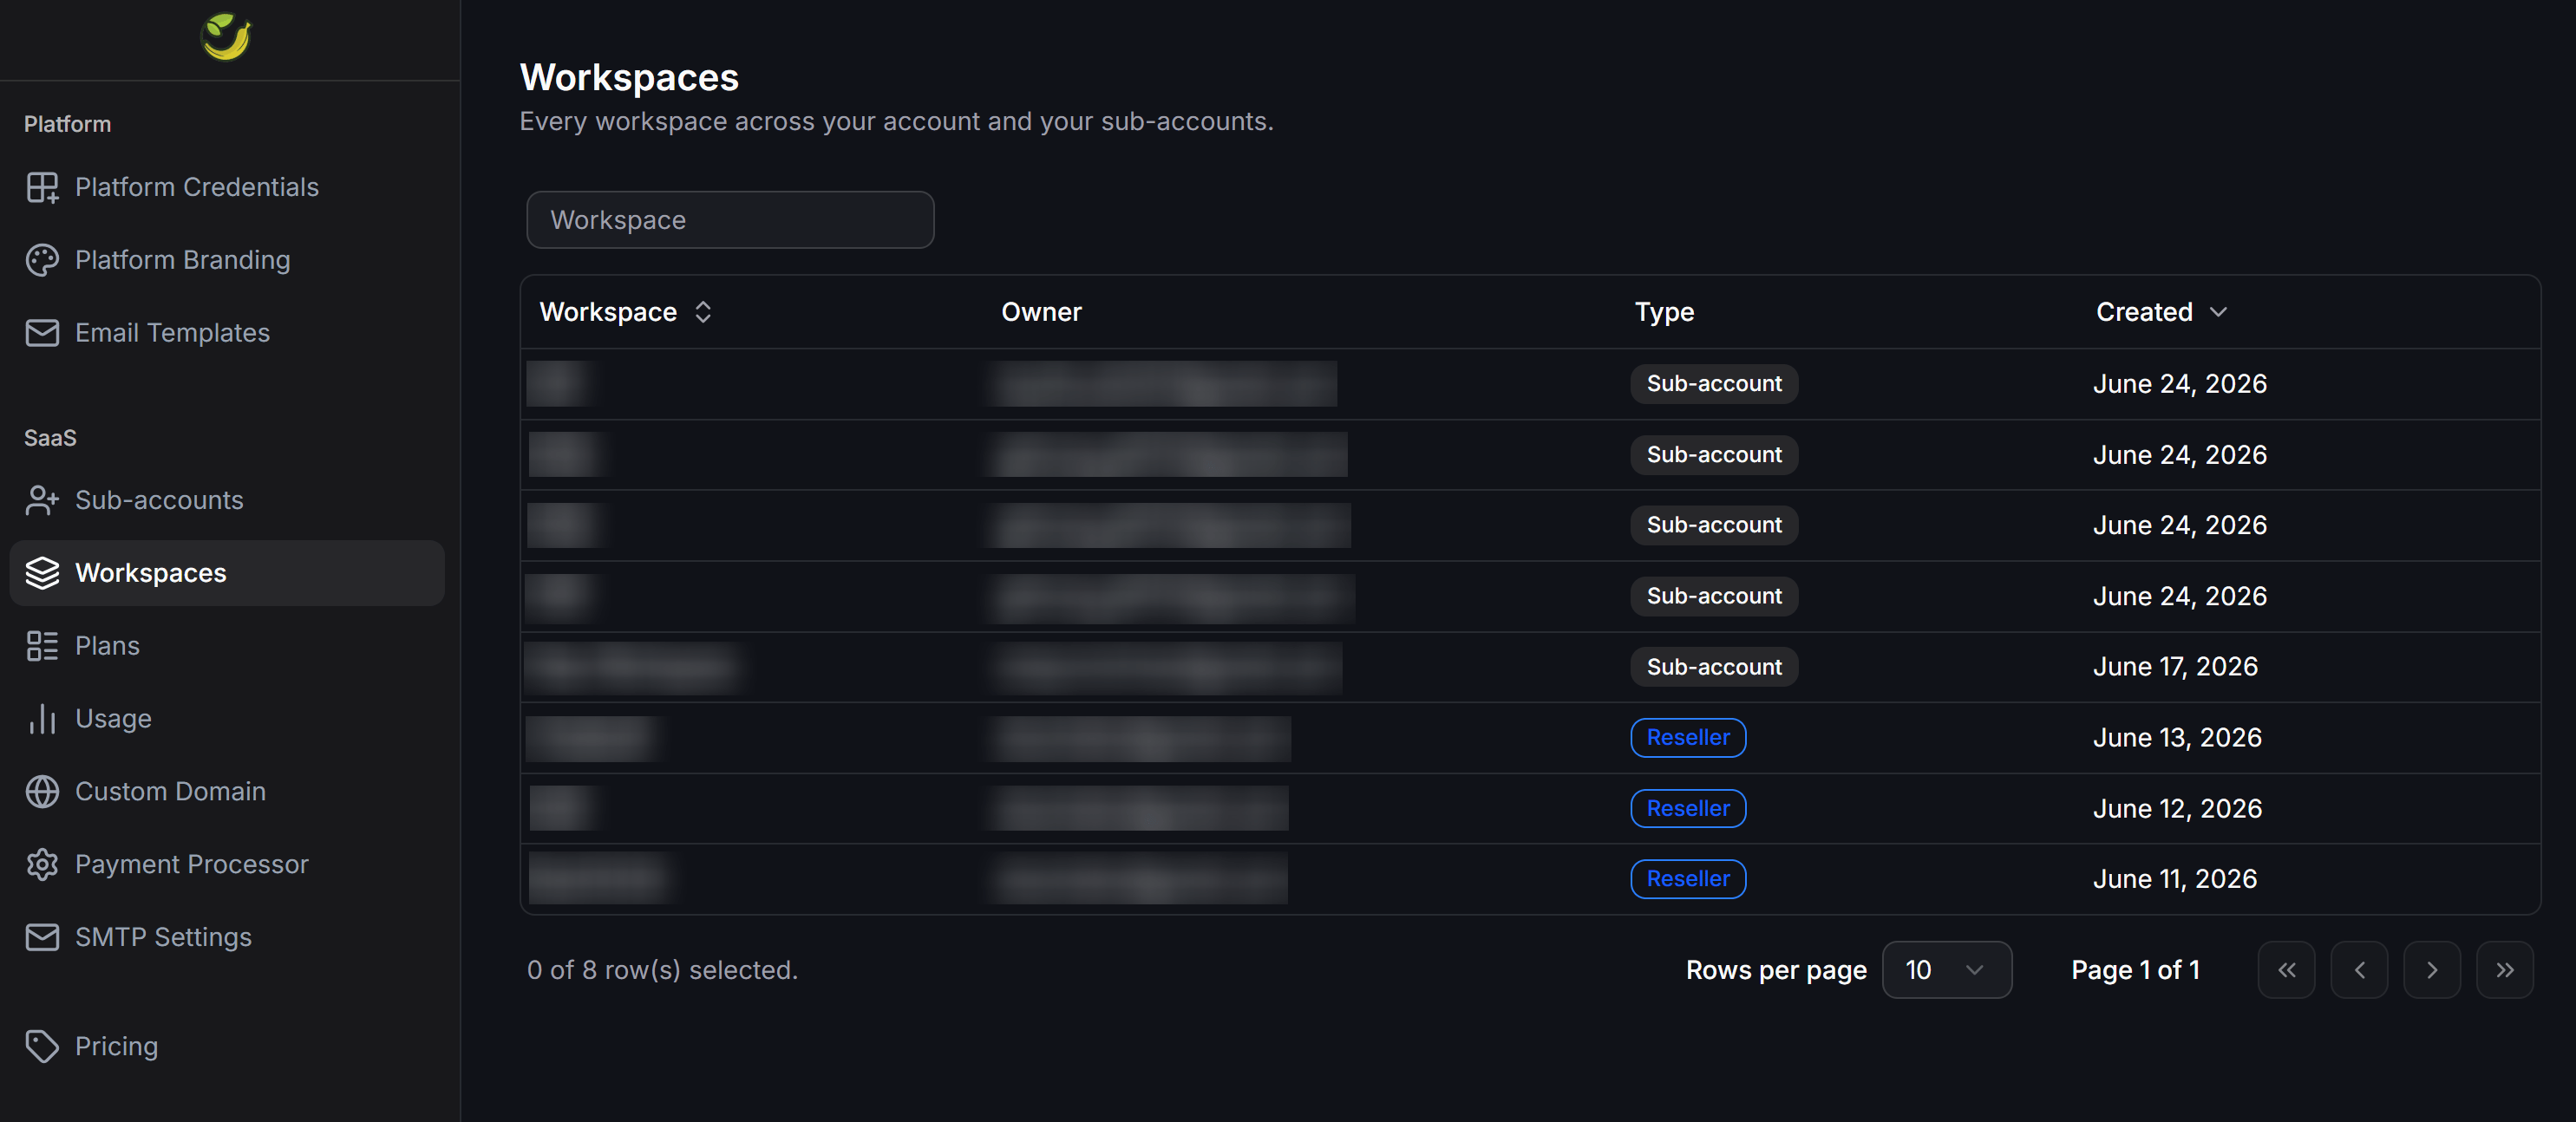Click the Workspaces page heading
2576x1122 pixels.
click(629, 78)
